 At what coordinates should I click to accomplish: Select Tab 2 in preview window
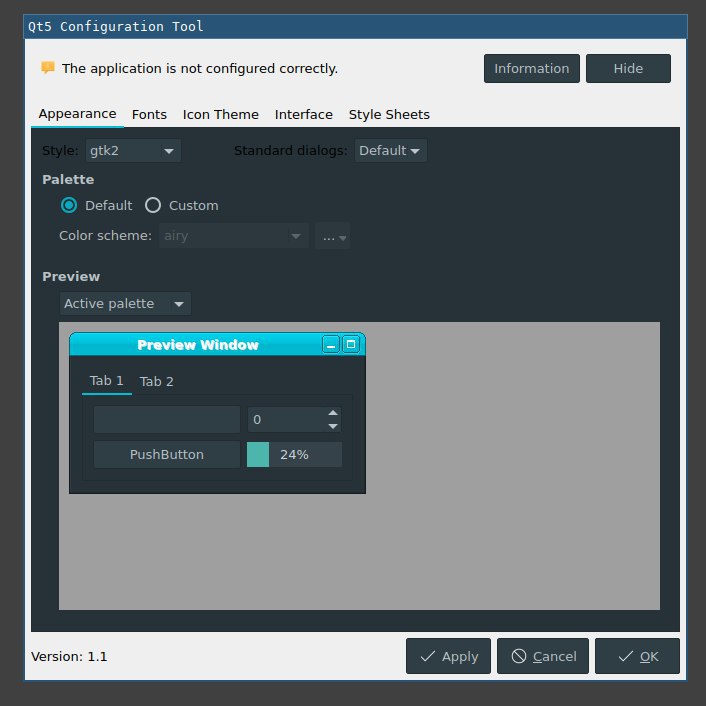(156, 381)
